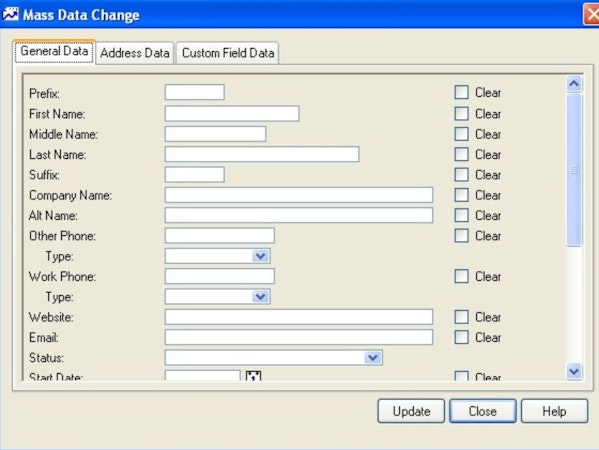
Task: Open the Start Date calendar picker icon
Action: point(253,376)
